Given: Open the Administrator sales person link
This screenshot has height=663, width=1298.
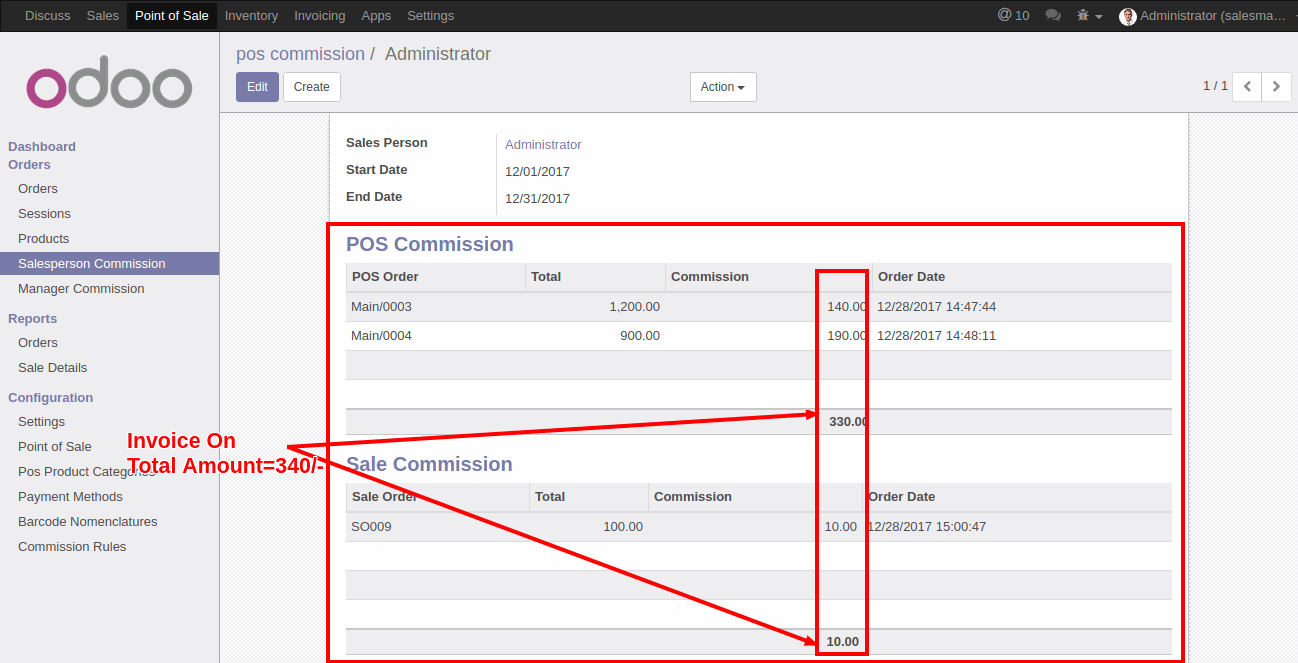Looking at the screenshot, I should click(x=543, y=145).
